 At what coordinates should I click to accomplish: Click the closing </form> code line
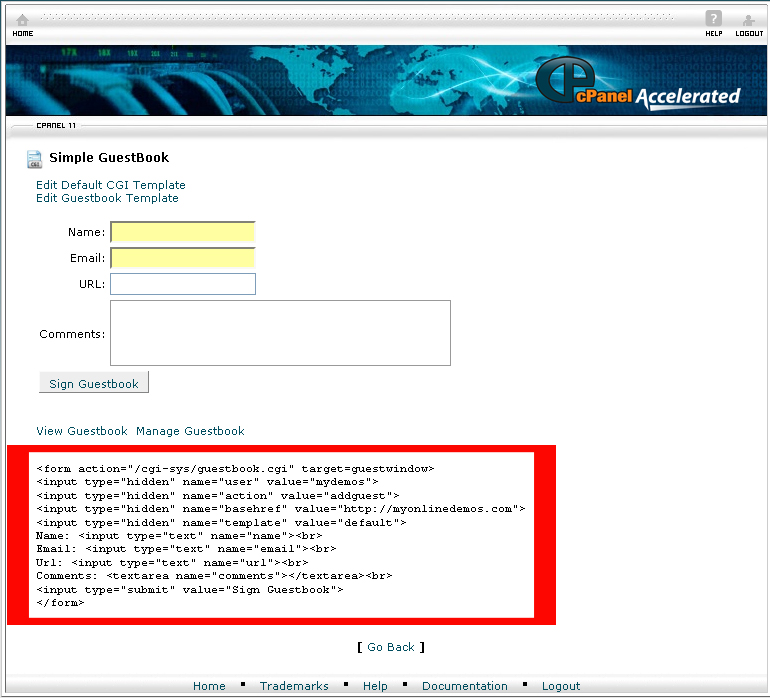tap(60, 603)
